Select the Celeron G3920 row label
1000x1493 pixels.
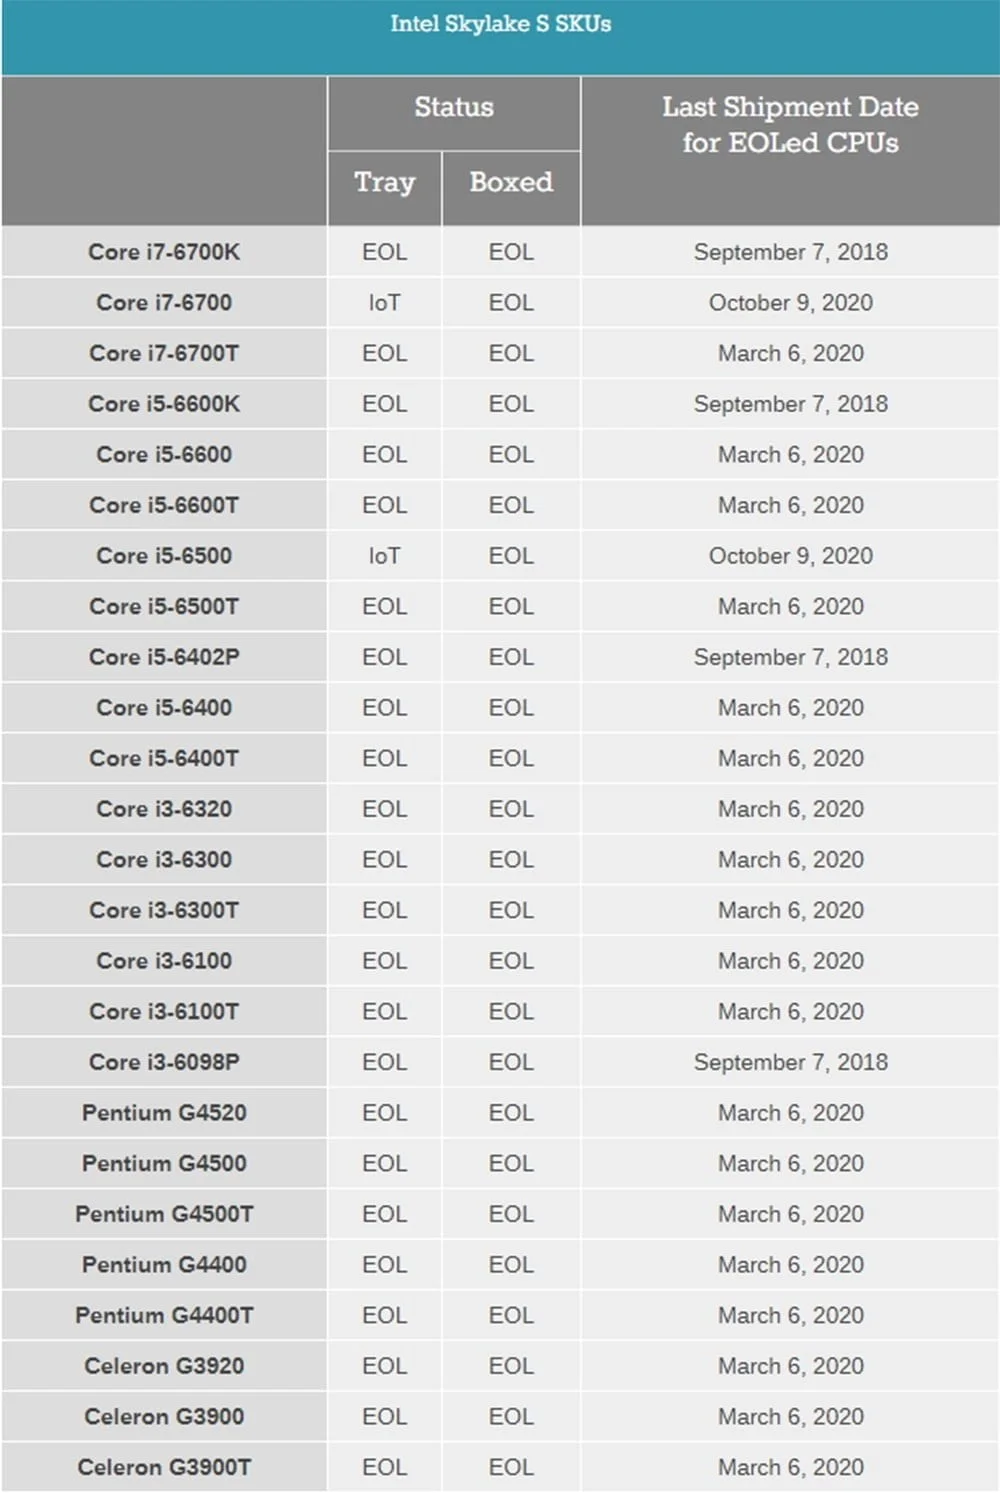164,1366
